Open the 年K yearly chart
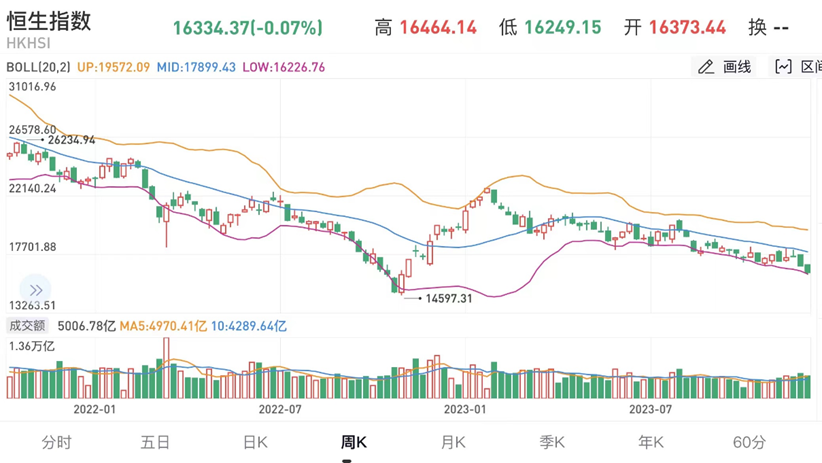This screenshot has height=463, width=822. (651, 442)
